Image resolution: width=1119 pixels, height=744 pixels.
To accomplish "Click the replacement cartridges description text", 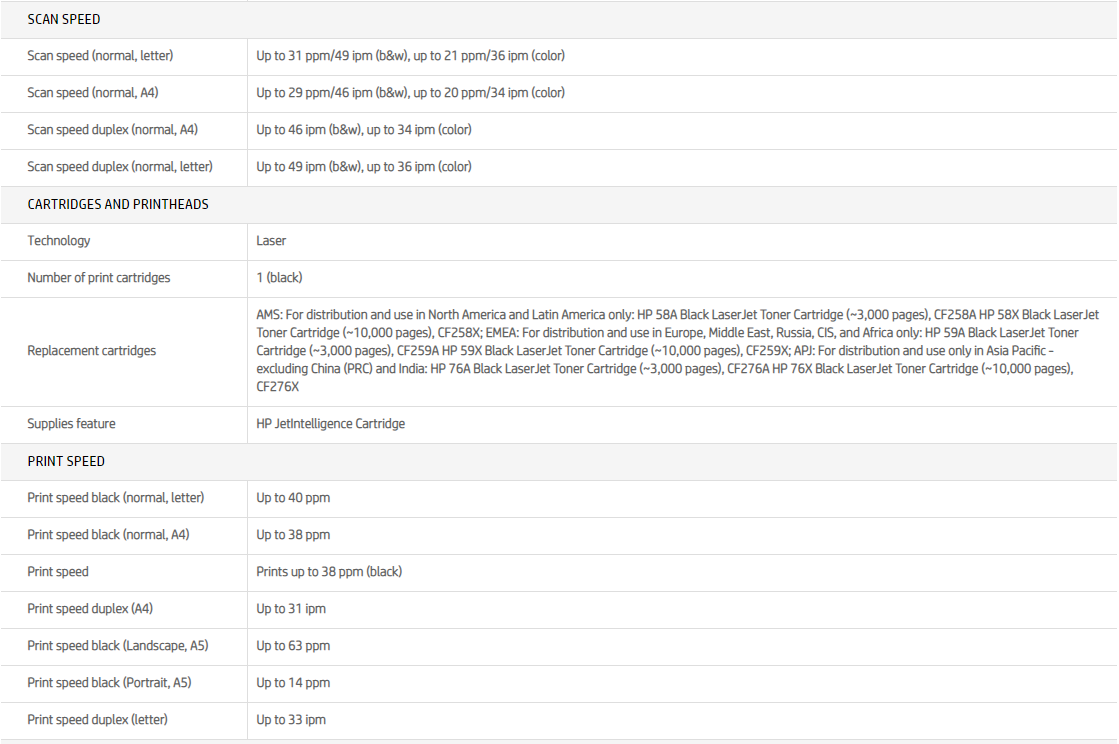I will (676, 351).
